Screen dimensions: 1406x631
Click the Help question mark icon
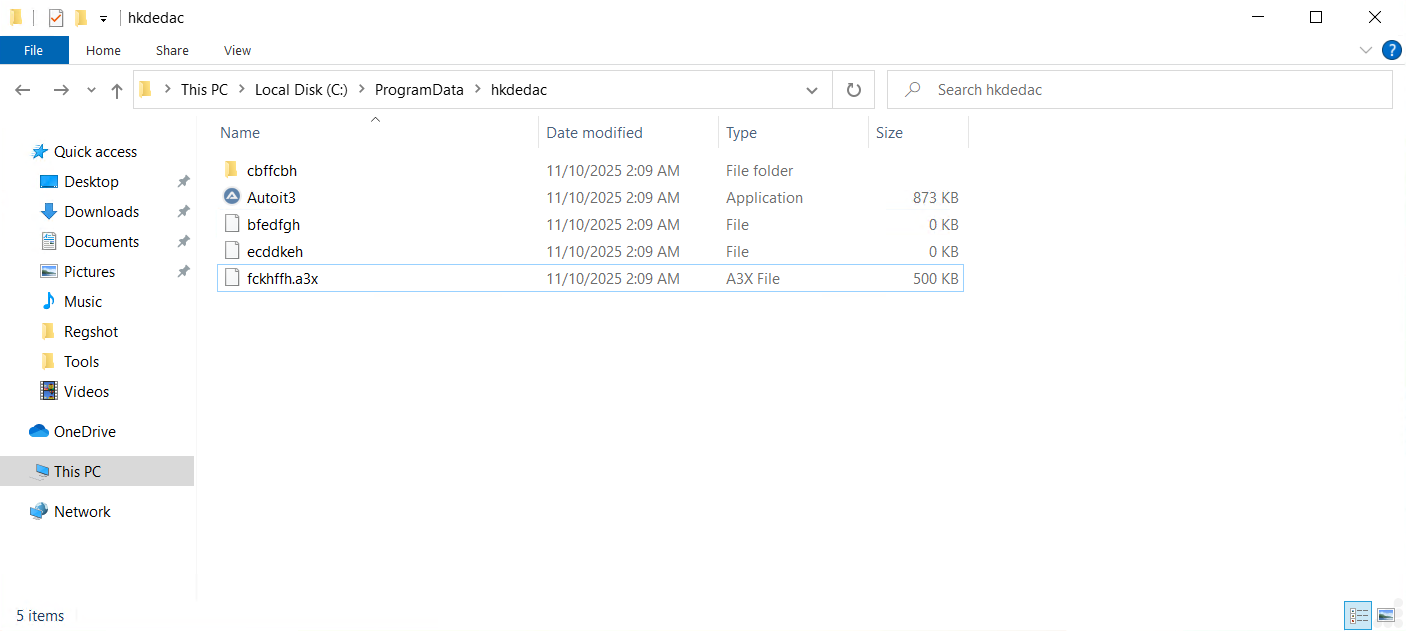1391,50
